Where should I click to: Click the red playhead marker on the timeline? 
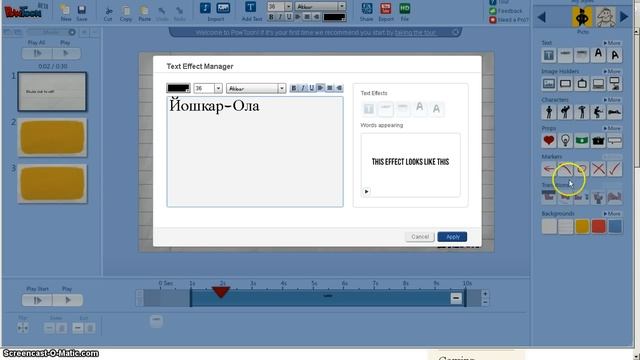point(221,291)
